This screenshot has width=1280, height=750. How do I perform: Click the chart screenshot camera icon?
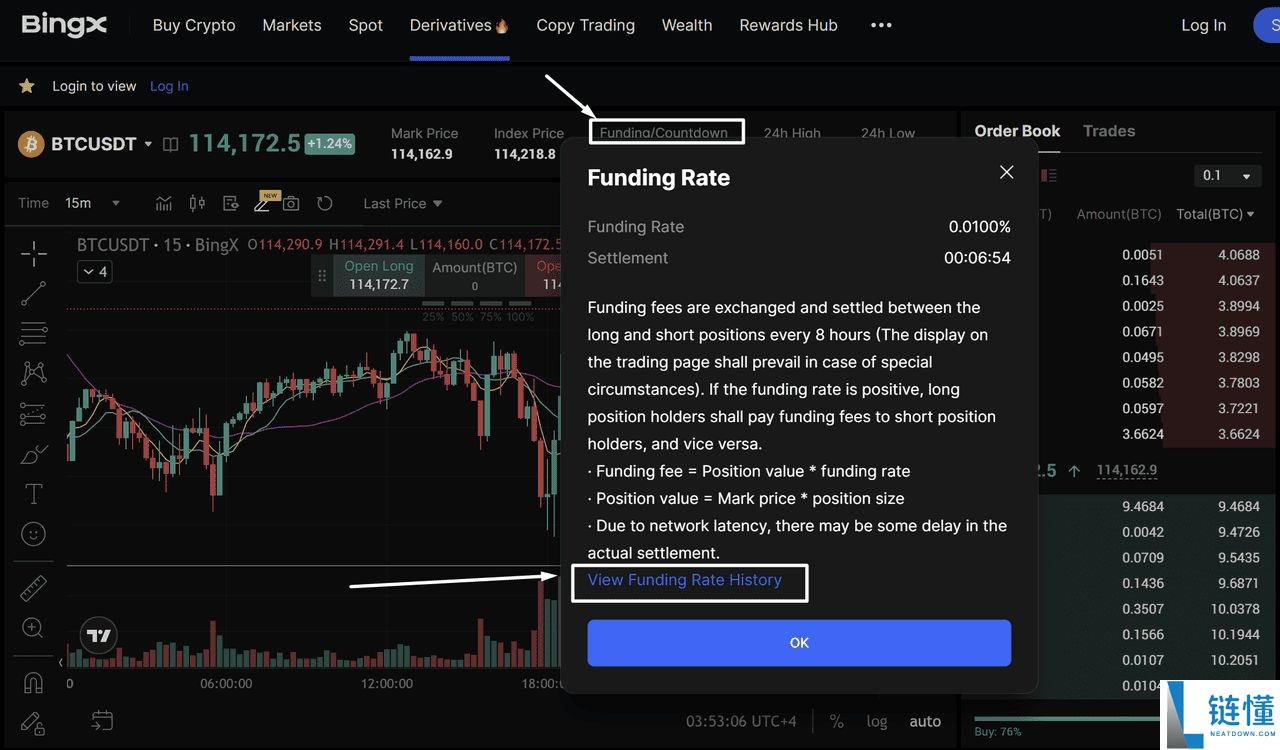pos(291,203)
